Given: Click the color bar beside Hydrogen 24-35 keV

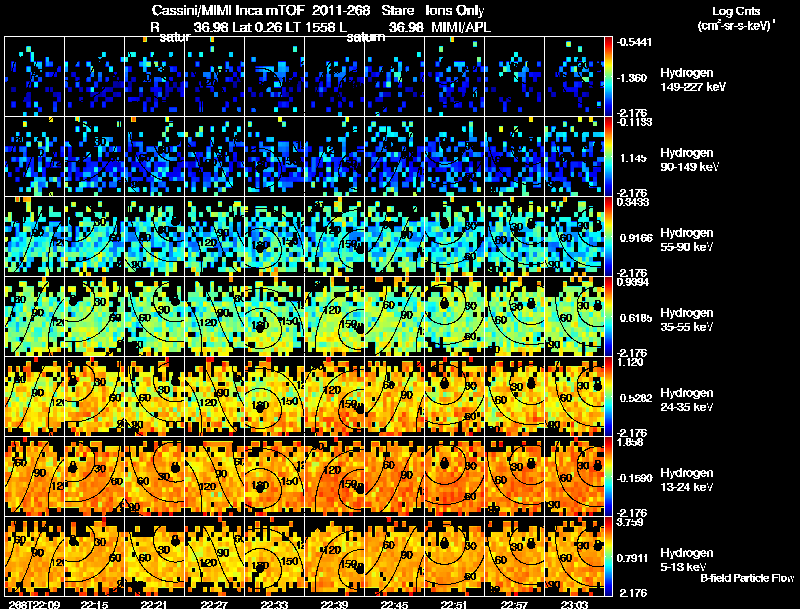Looking at the screenshot, I should 608,397.
